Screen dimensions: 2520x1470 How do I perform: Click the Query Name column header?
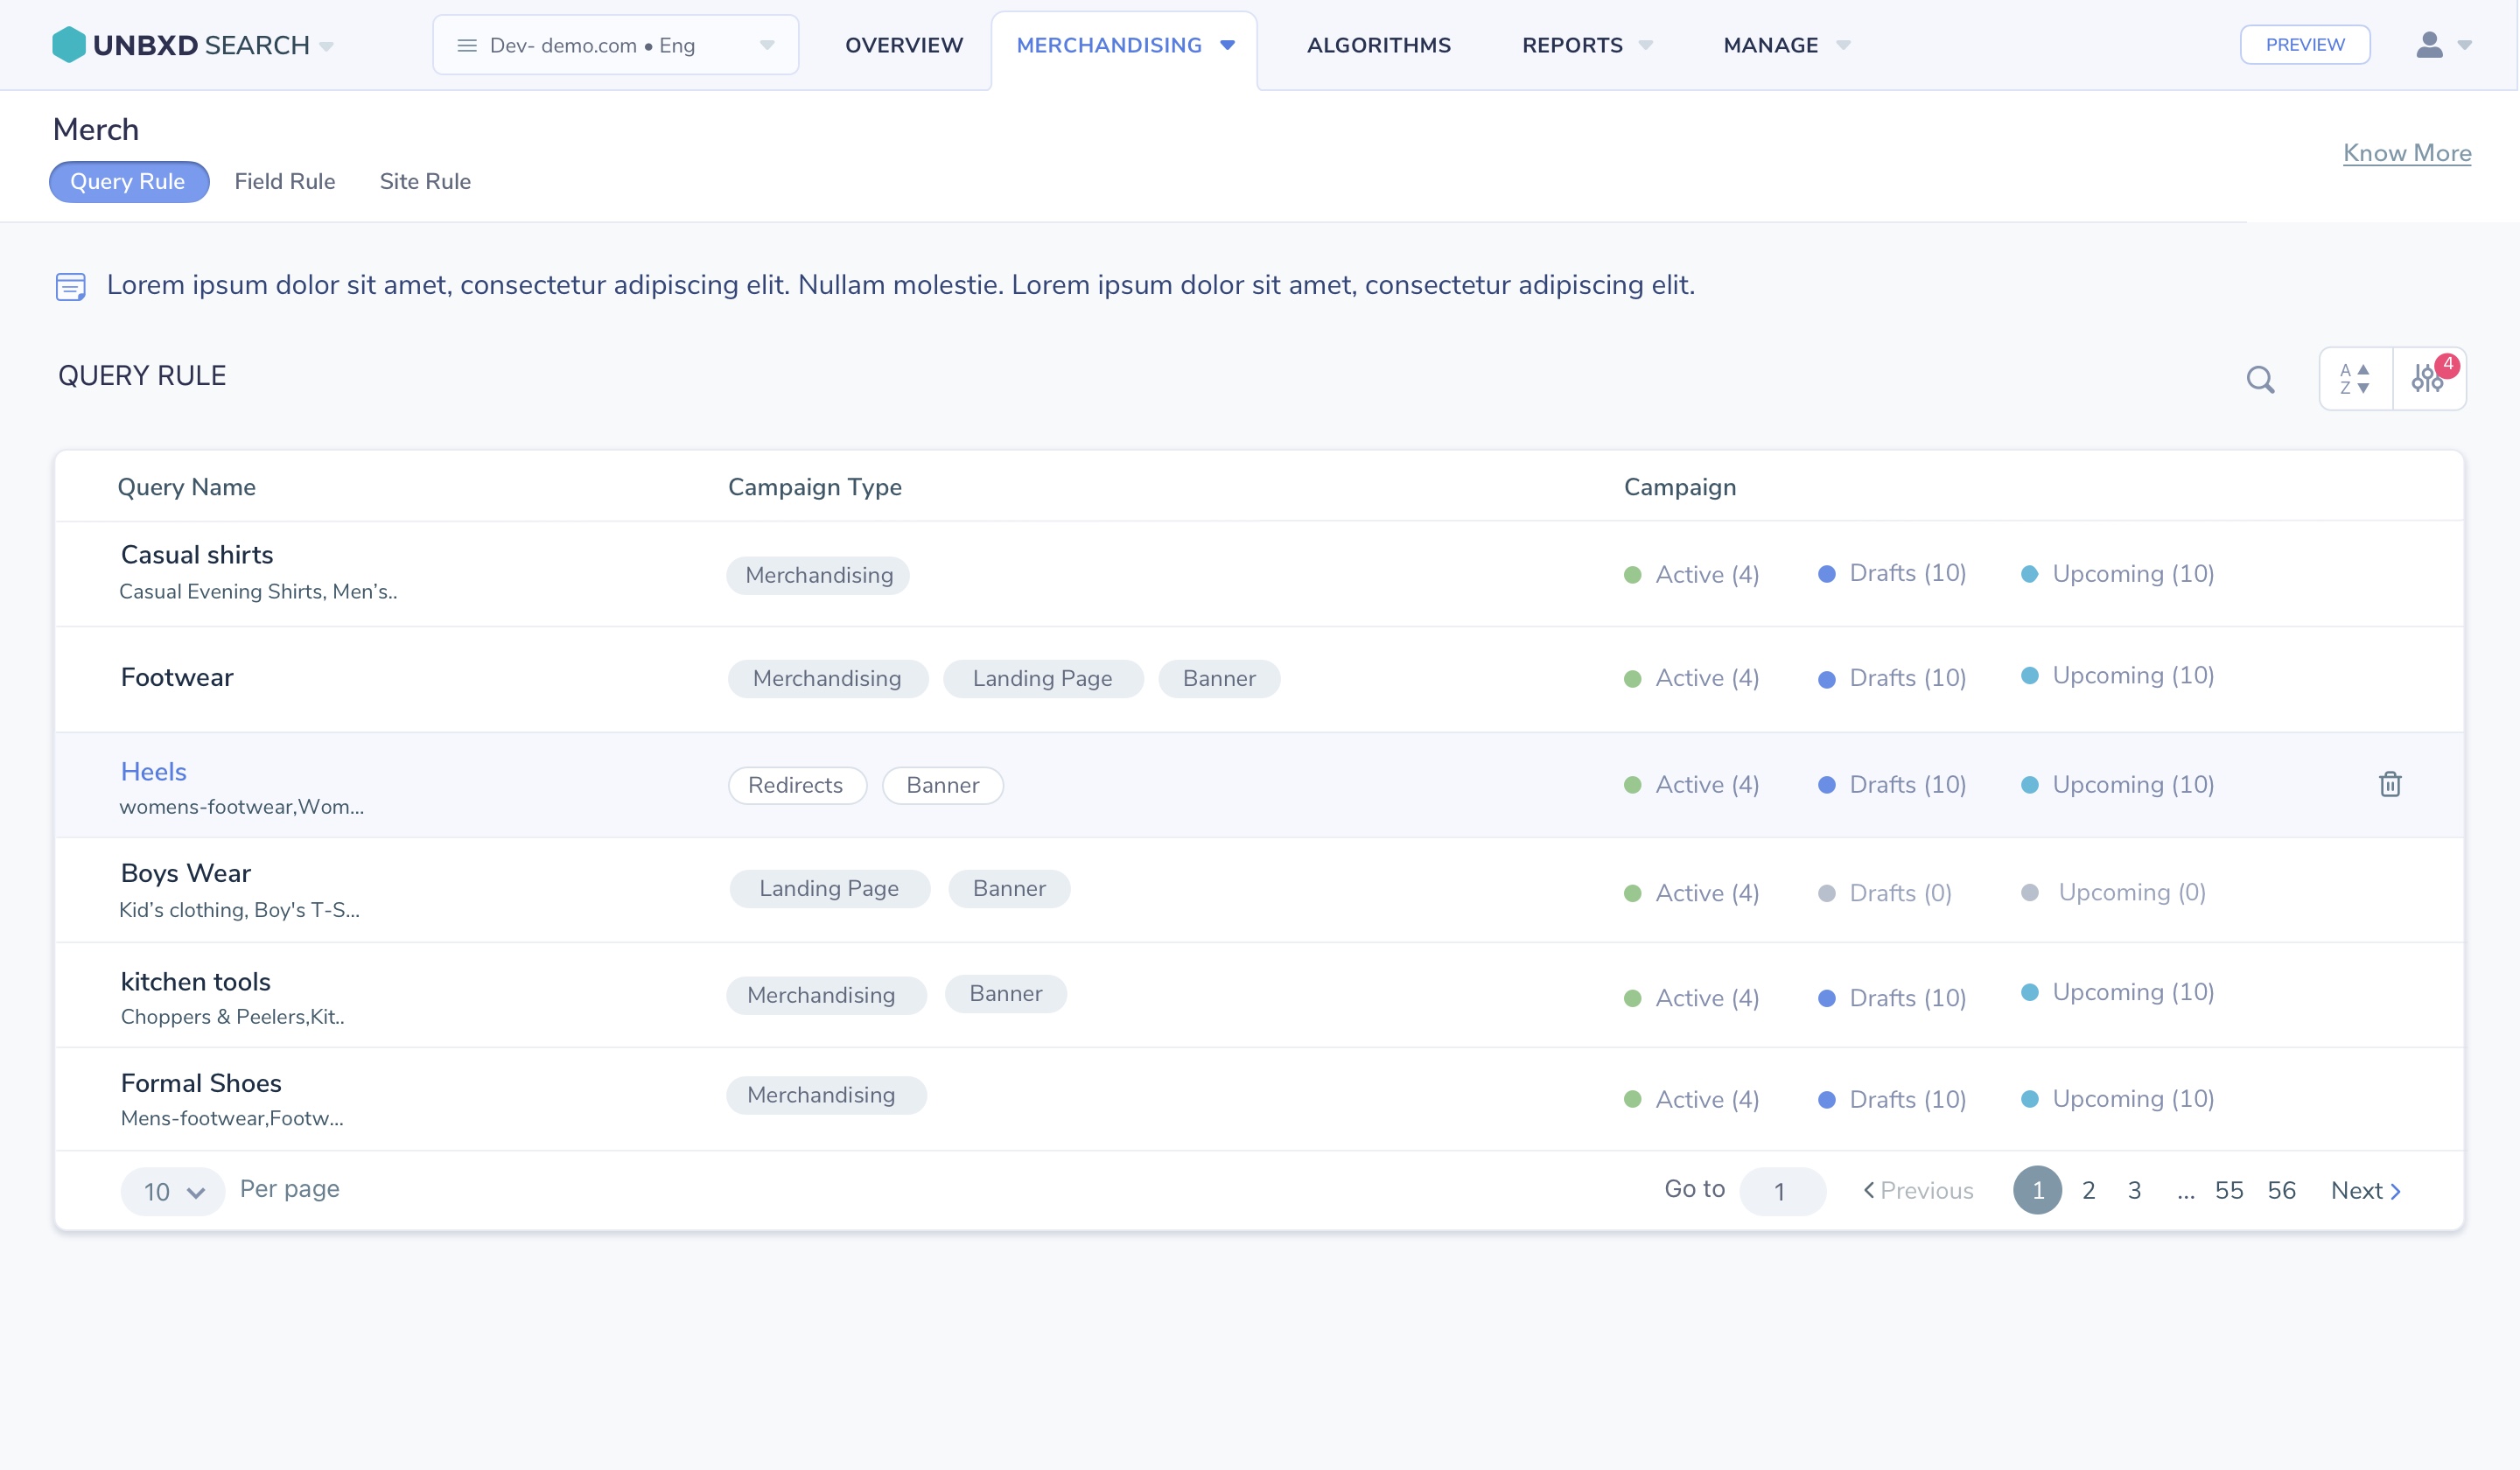pyautogui.click(x=186, y=487)
